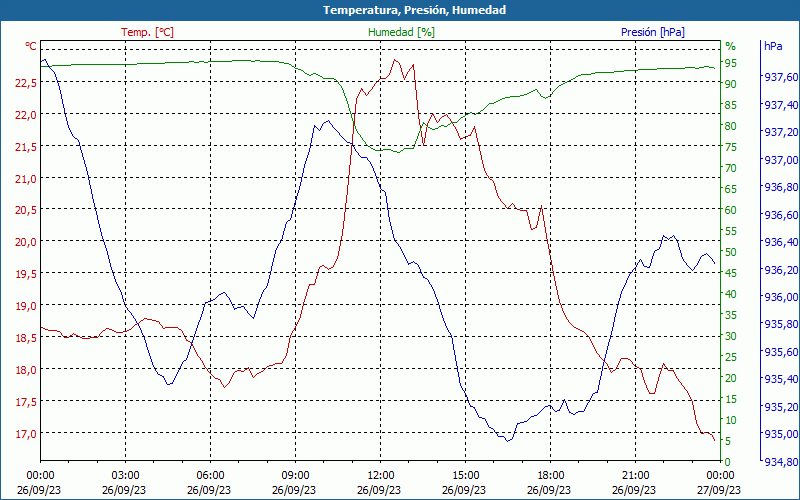The image size is (800, 500).
Task: Click the 934,80 pressure axis value
Action: pyautogui.click(x=781, y=462)
